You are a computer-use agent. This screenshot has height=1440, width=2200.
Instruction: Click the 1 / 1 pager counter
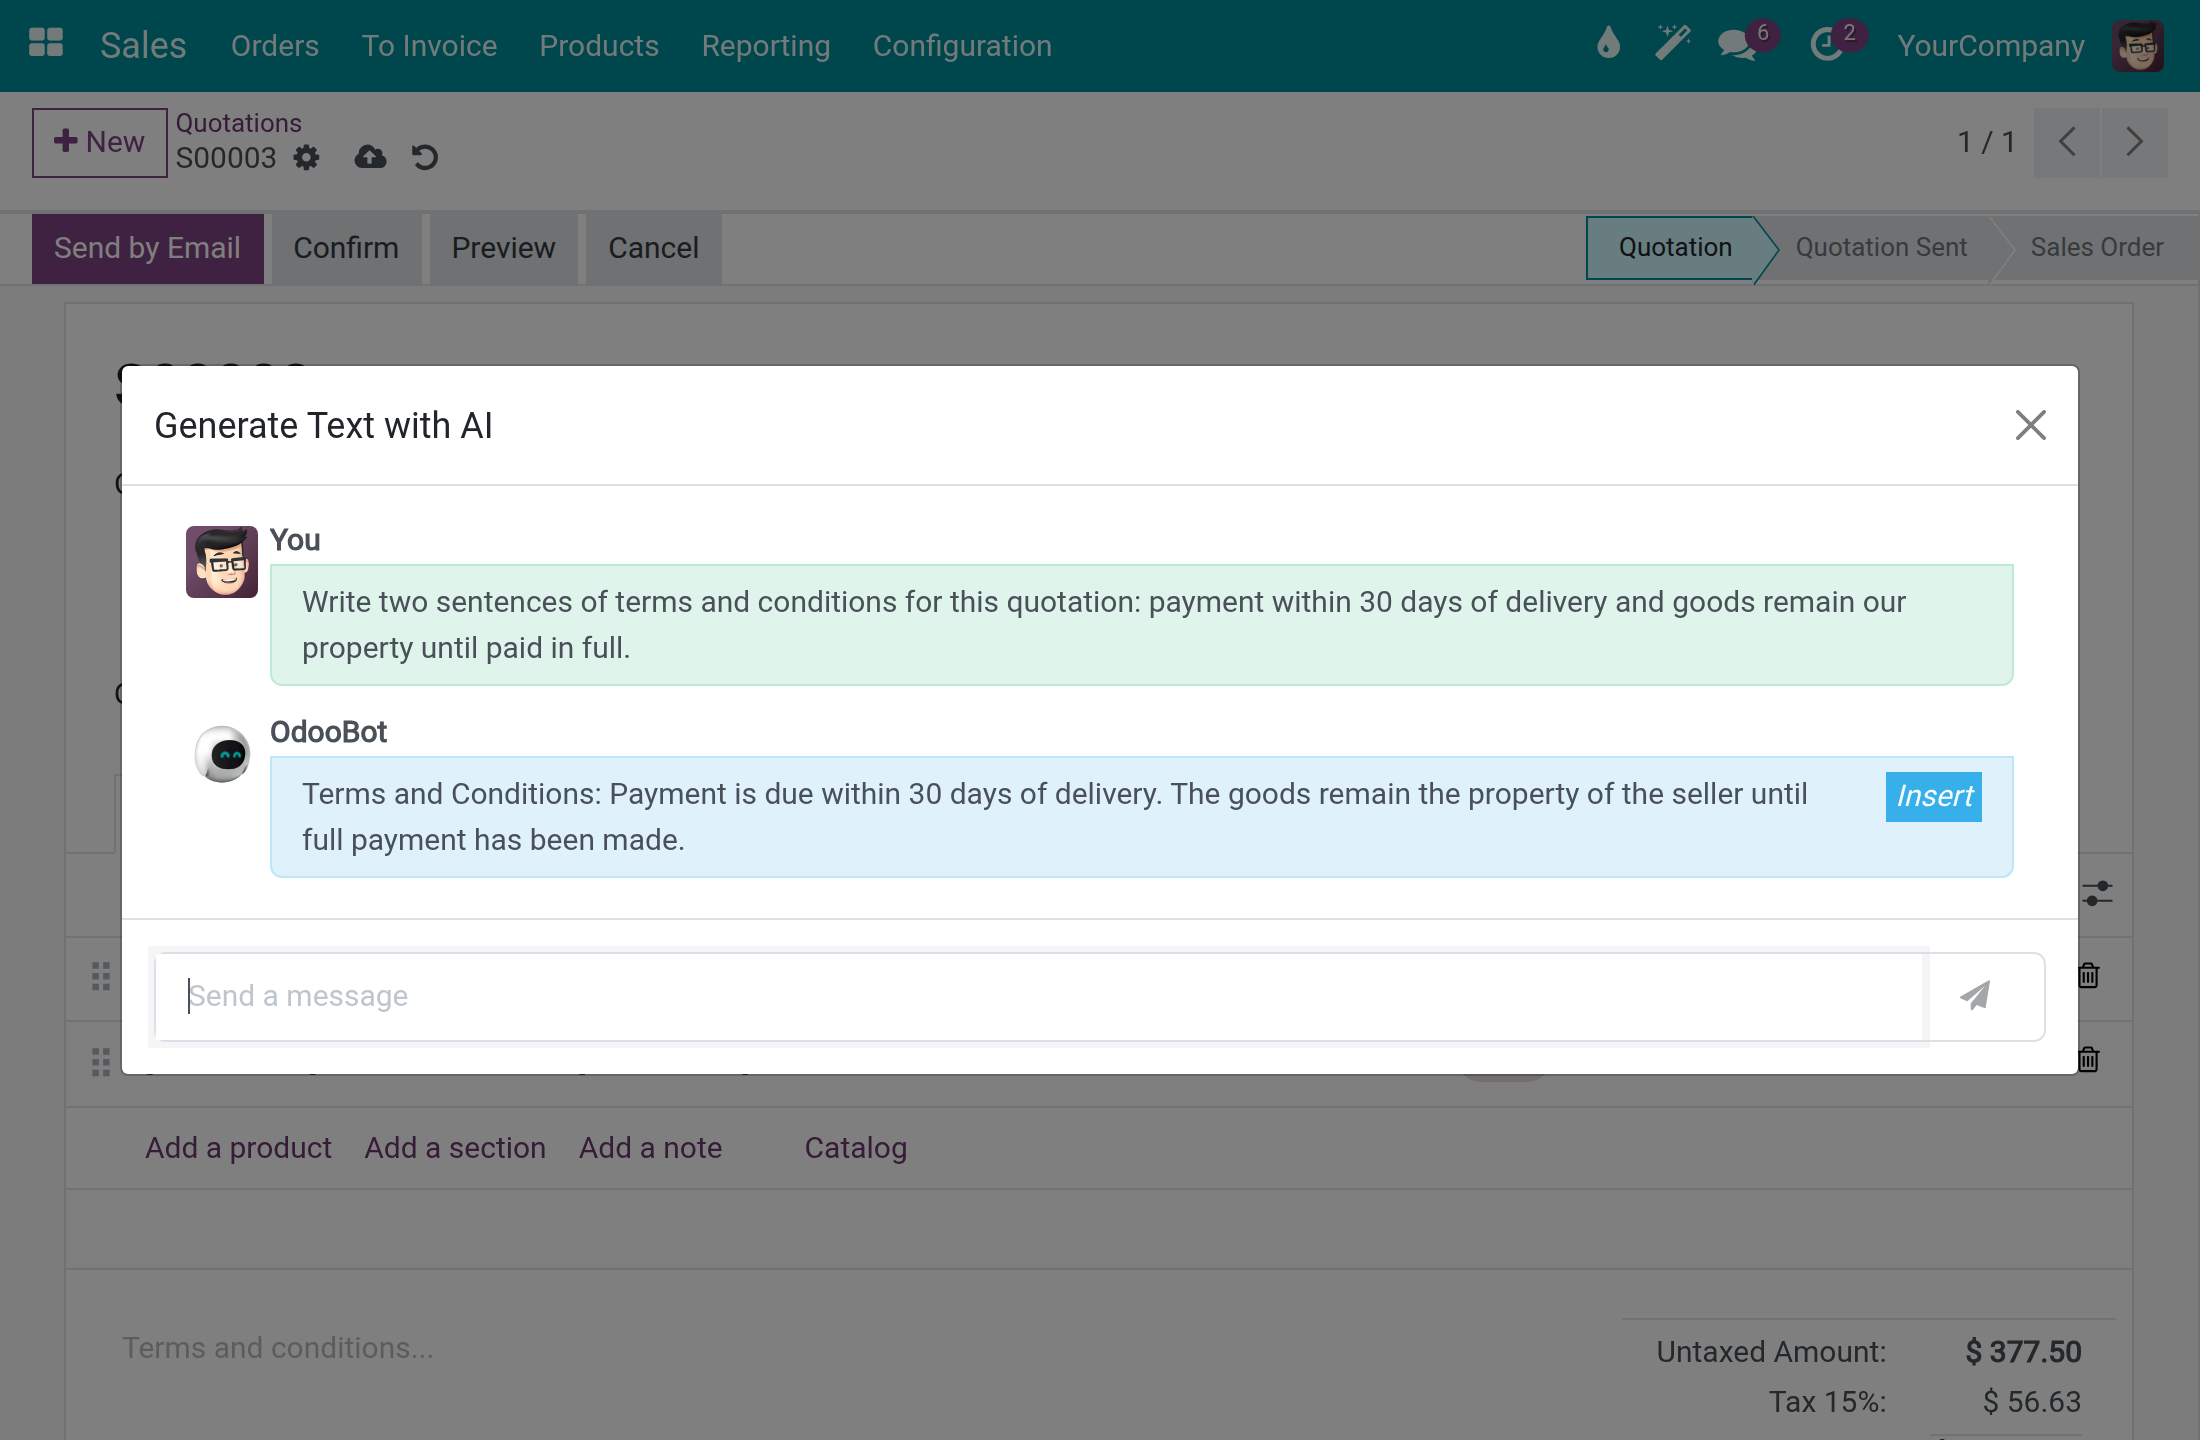1986,142
